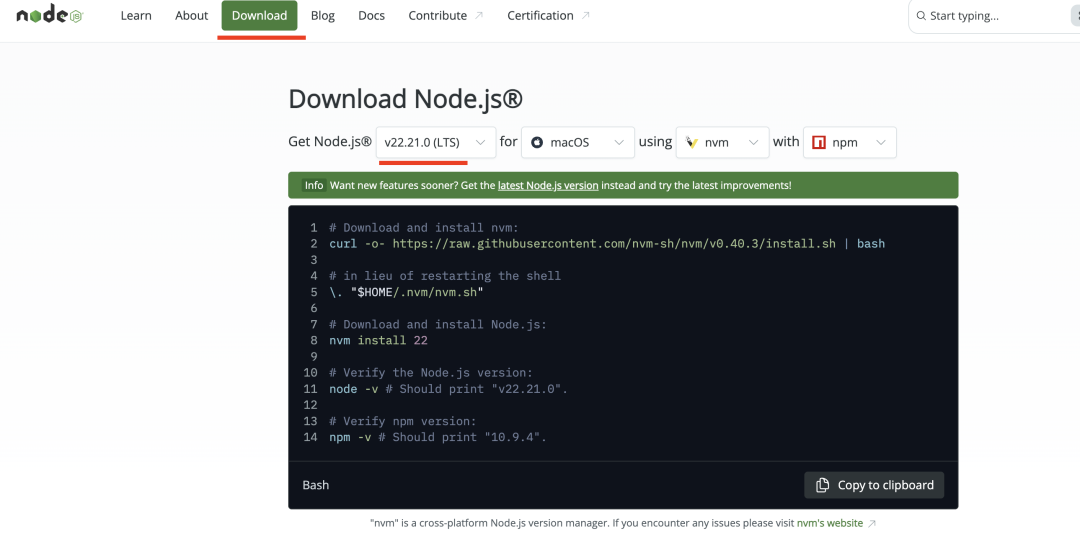Open the macOS platform dropdown
1080x537 pixels.
tap(578, 143)
